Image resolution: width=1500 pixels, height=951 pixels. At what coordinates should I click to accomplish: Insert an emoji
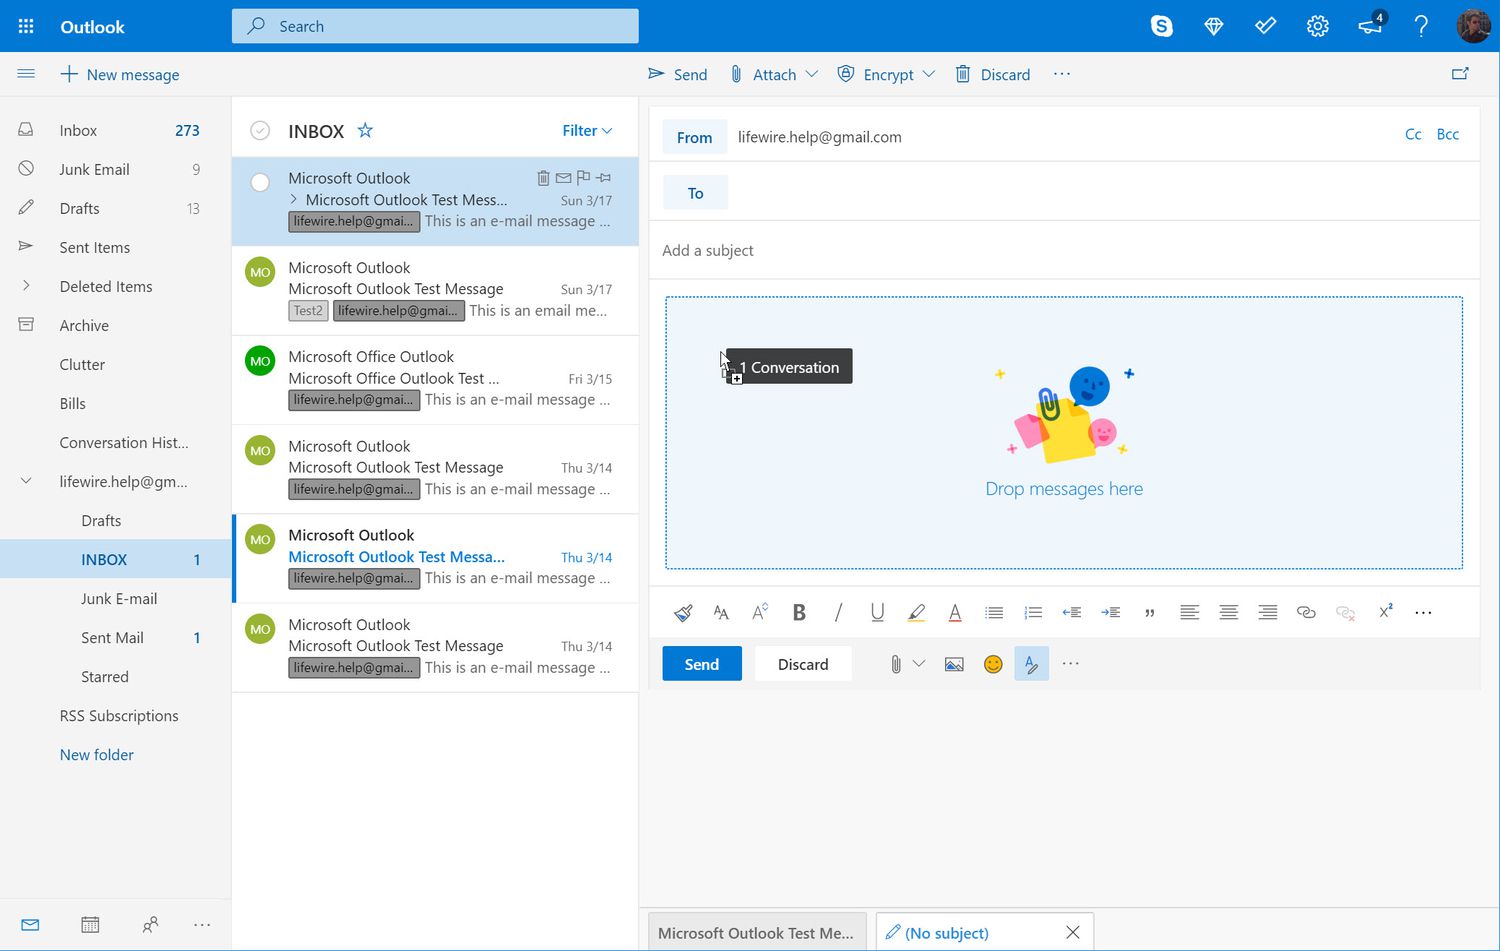pyautogui.click(x=993, y=664)
